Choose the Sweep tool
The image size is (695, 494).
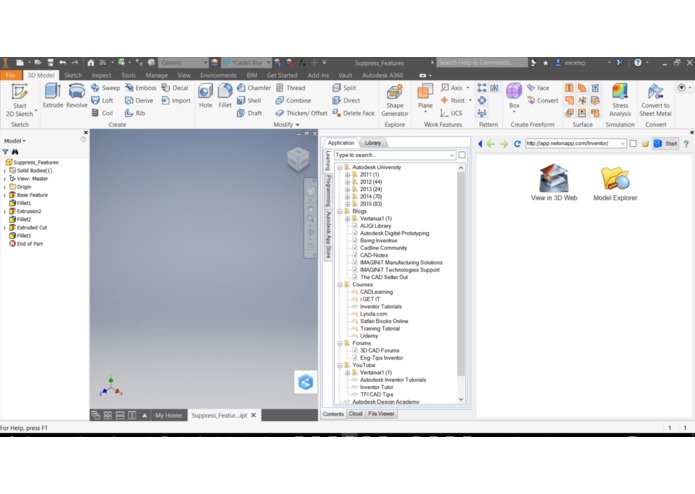(105, 88)
